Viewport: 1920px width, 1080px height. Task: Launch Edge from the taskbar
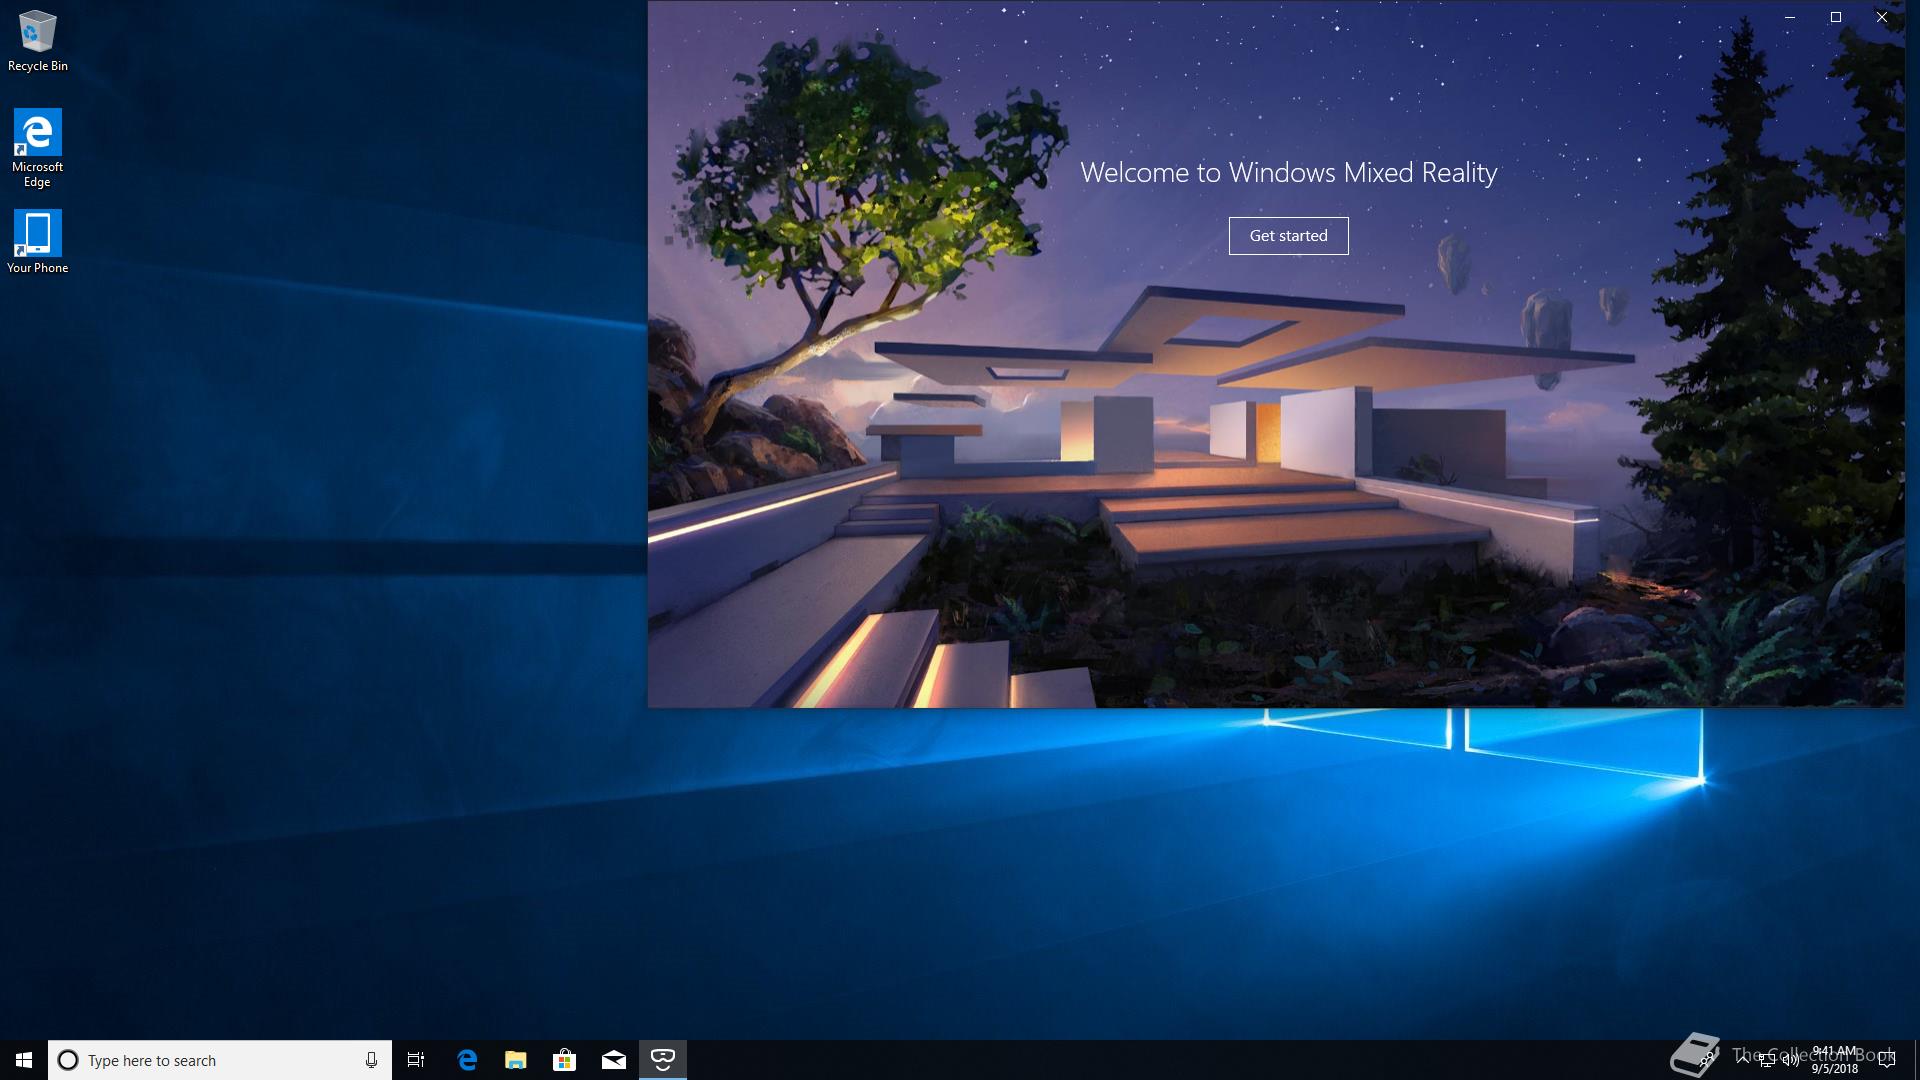click(x=467, y=1060)
